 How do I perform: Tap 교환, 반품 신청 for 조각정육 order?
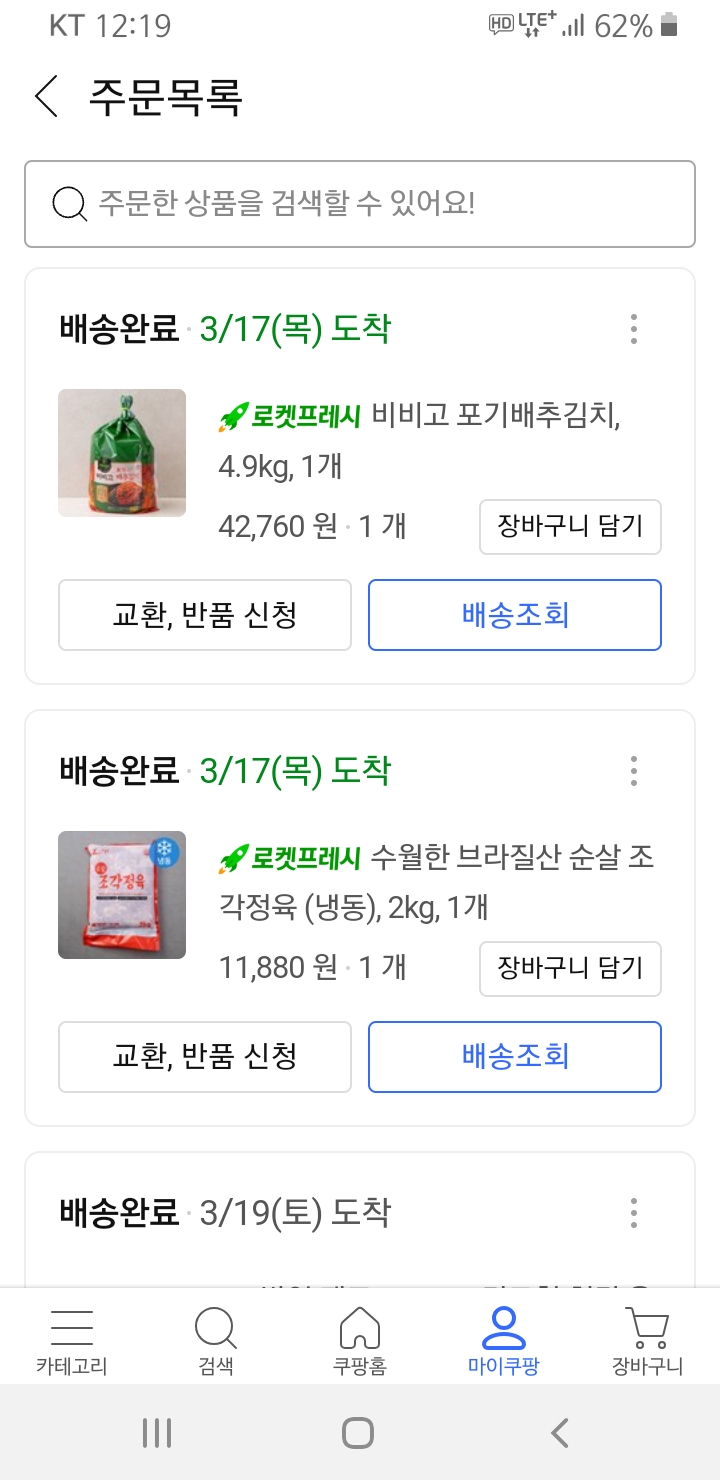[x=205, y=1057]
